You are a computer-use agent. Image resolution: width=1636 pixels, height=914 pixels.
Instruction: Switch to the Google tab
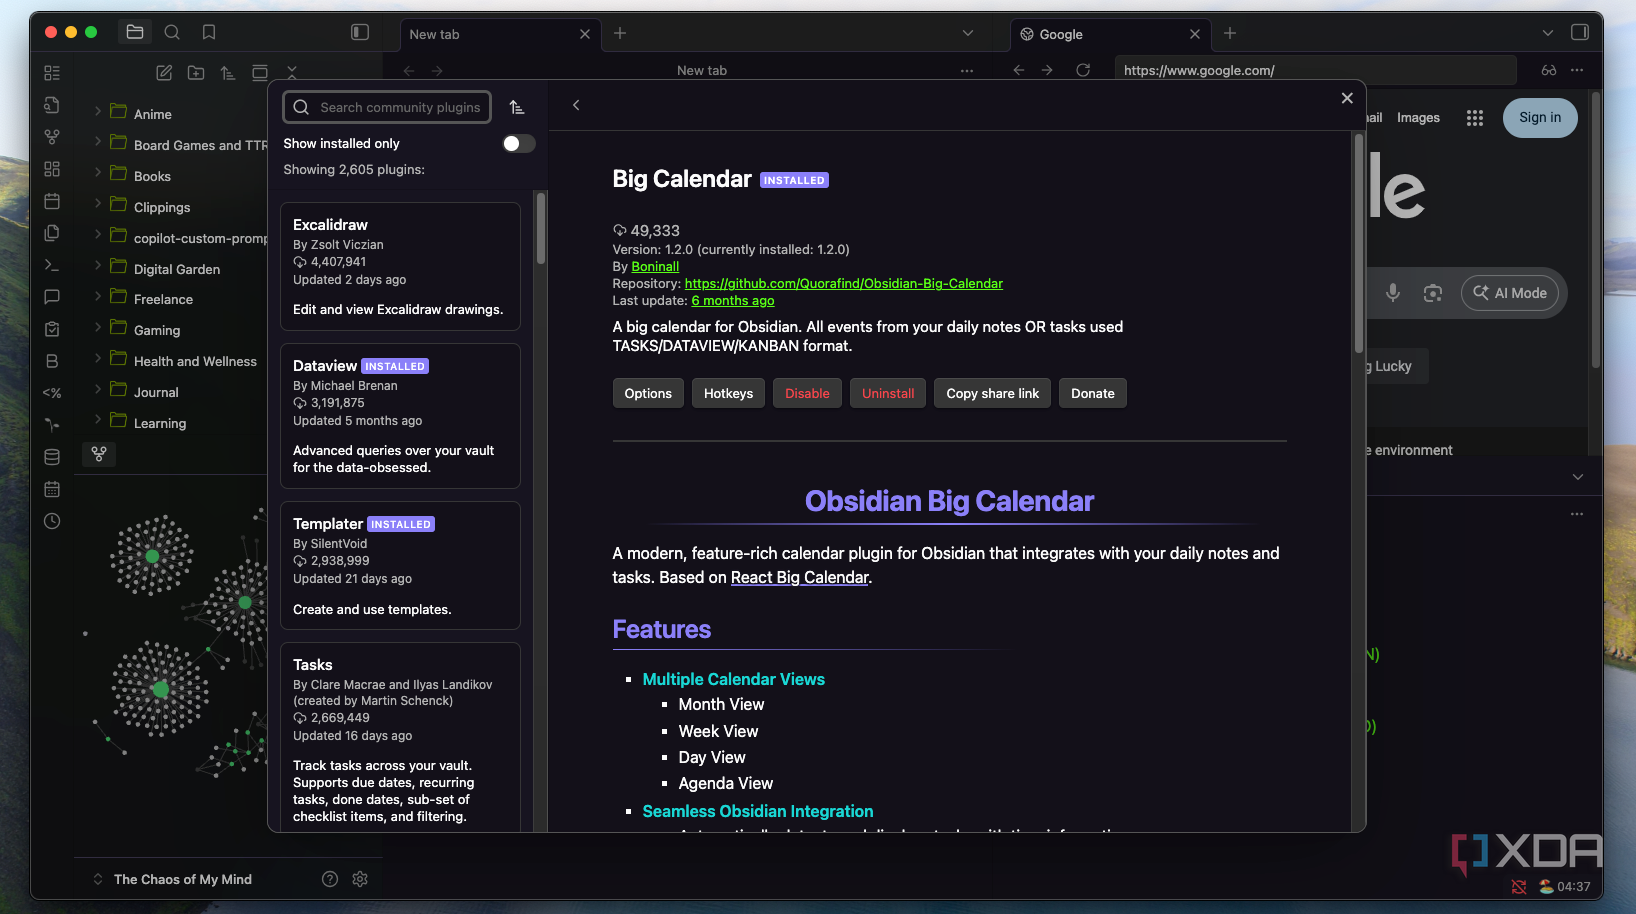1110,34
